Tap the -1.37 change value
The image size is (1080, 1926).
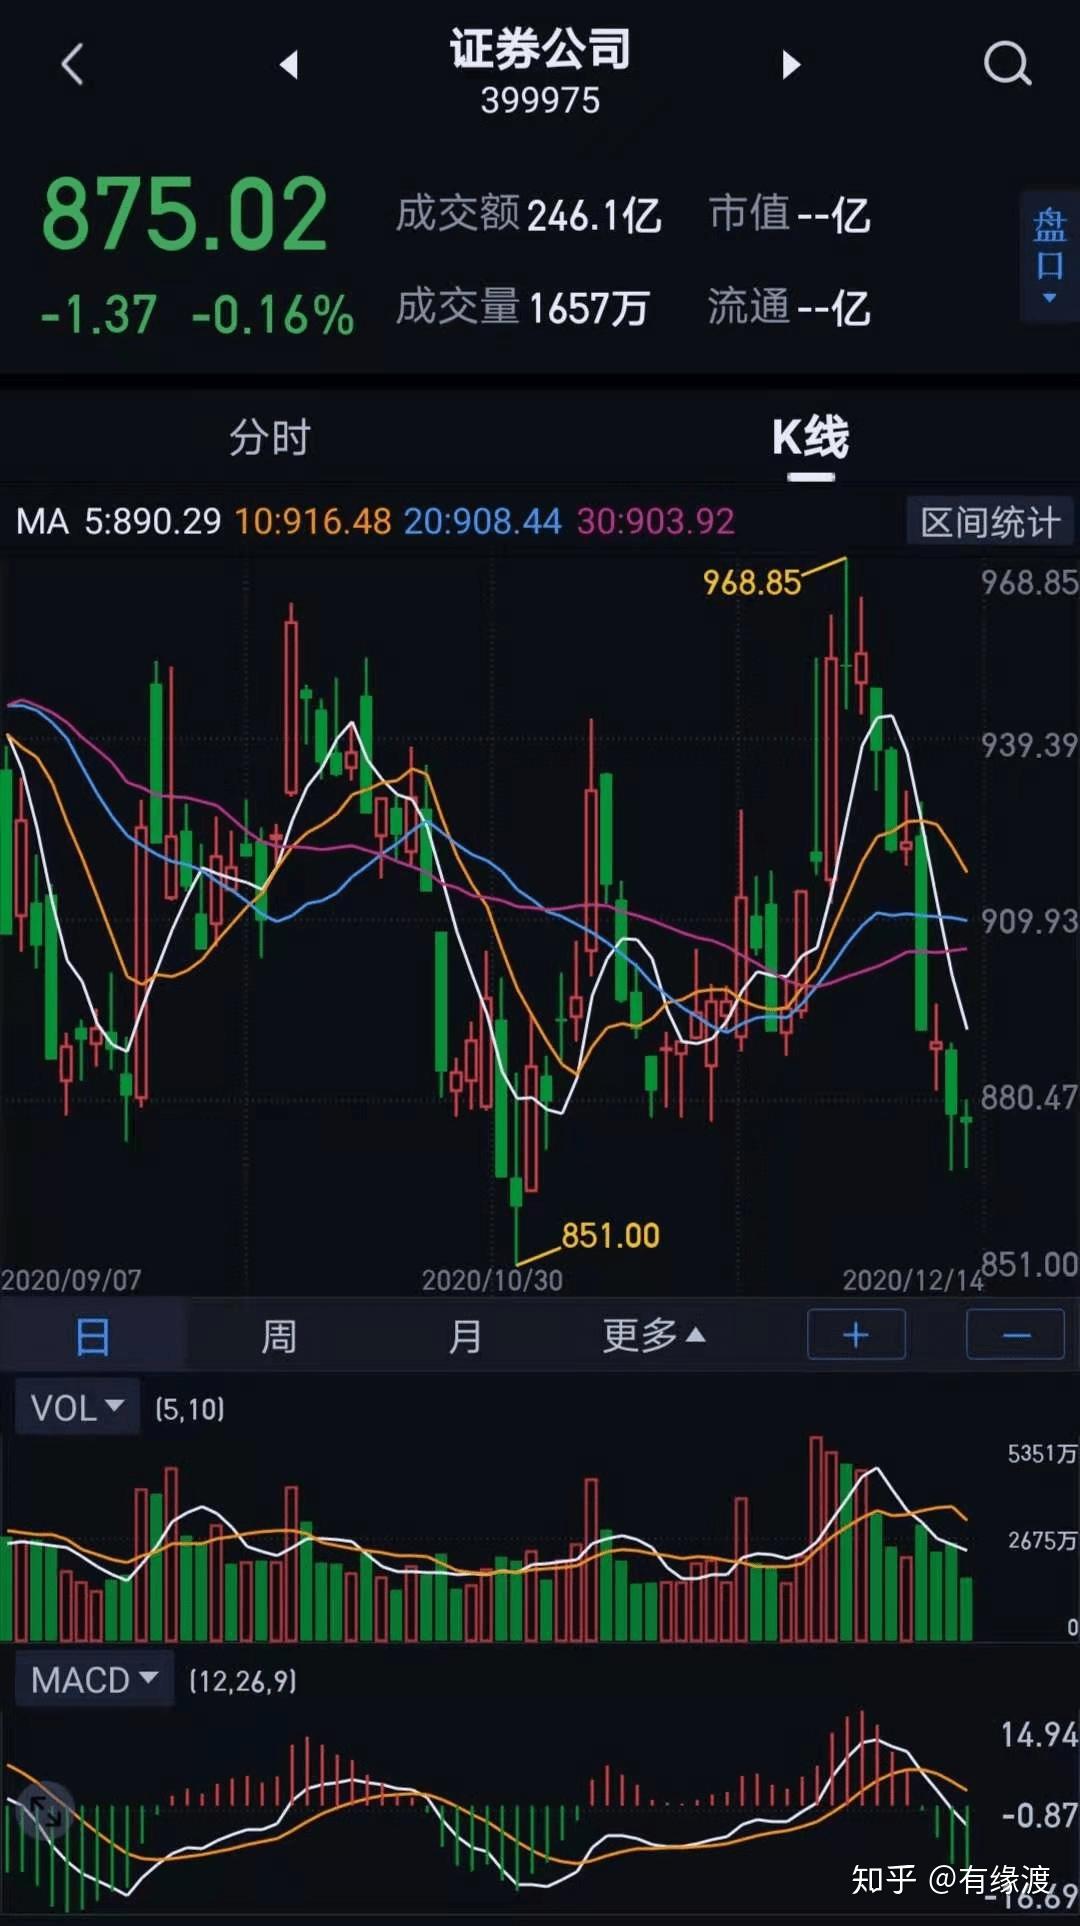click(x=98, y=314)
